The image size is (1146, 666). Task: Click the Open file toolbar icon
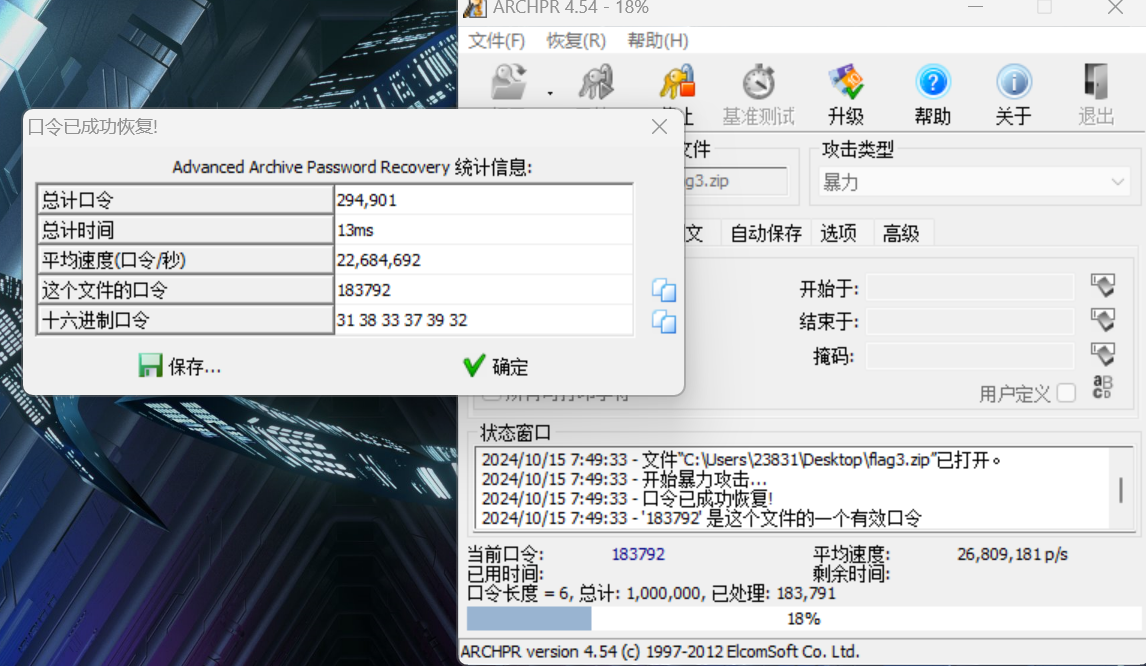click(x=509, y=82)
